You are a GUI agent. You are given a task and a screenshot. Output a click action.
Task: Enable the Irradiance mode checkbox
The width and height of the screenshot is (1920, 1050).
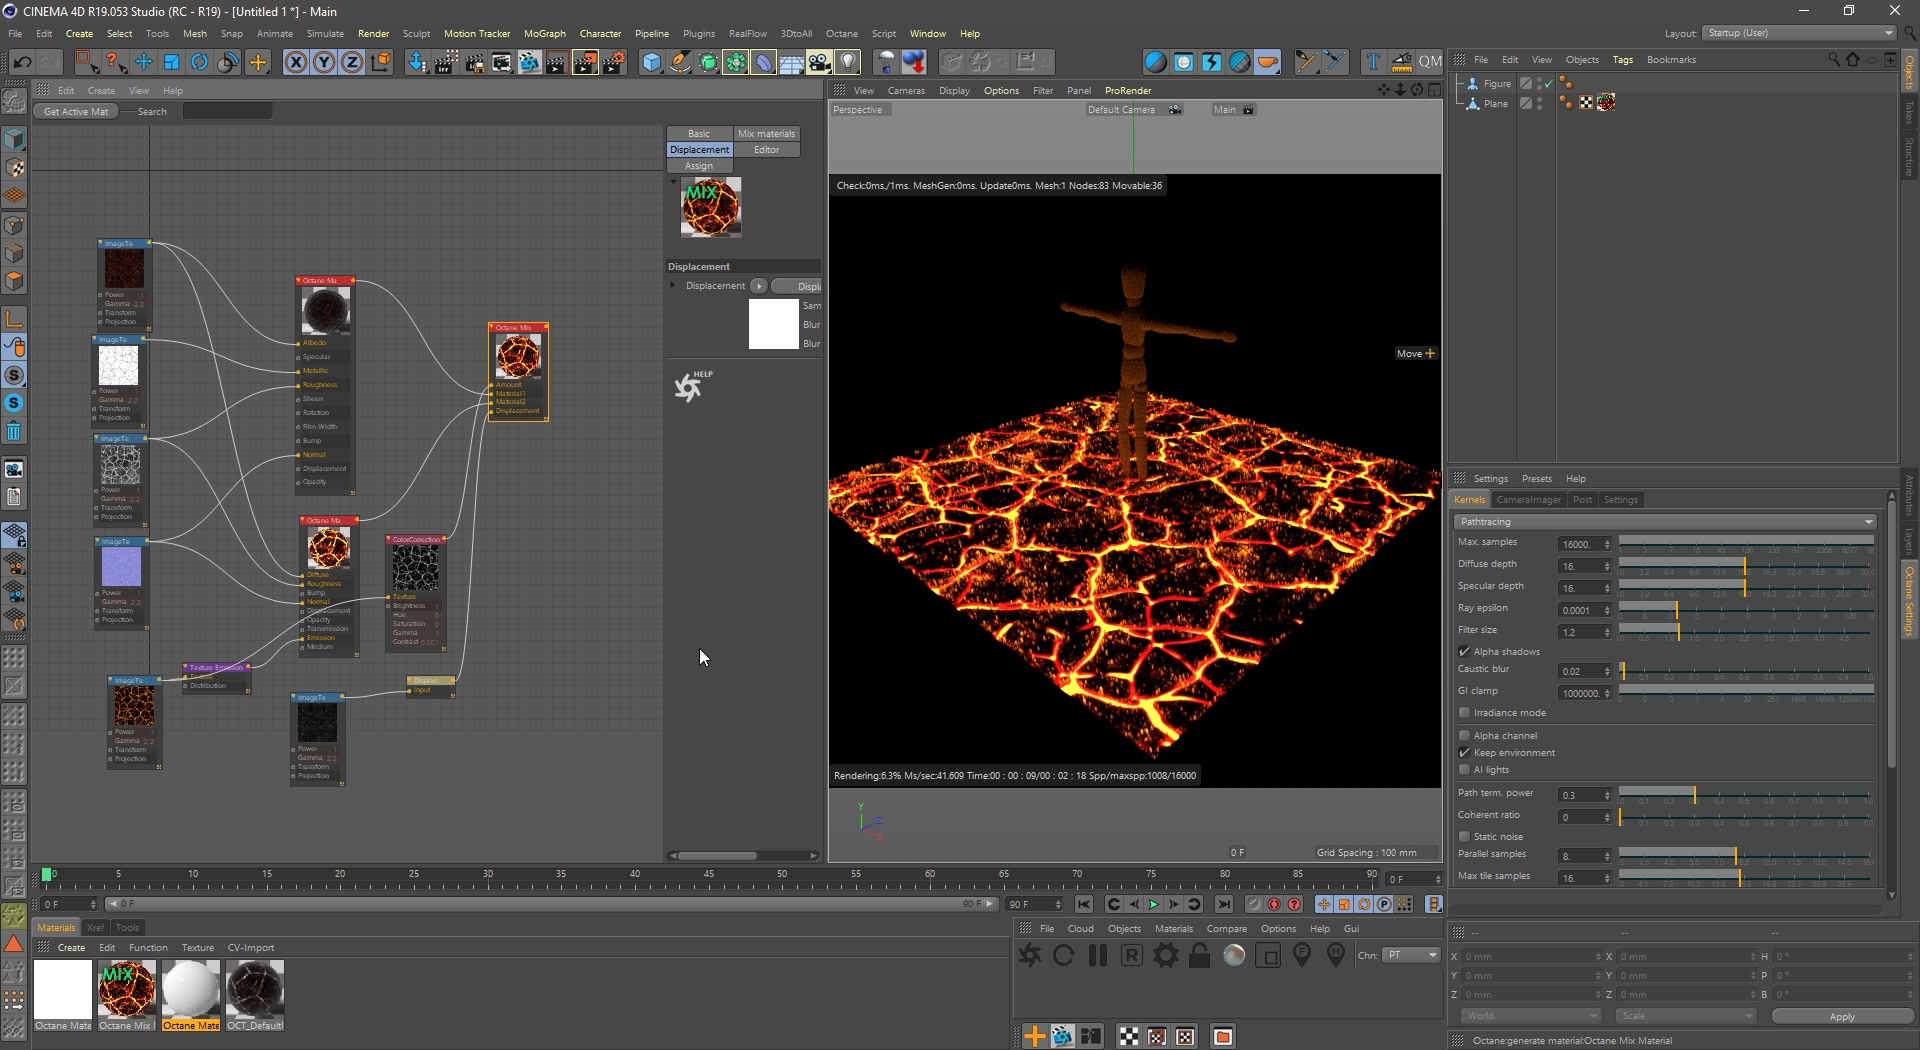(x=1465, y=713)
